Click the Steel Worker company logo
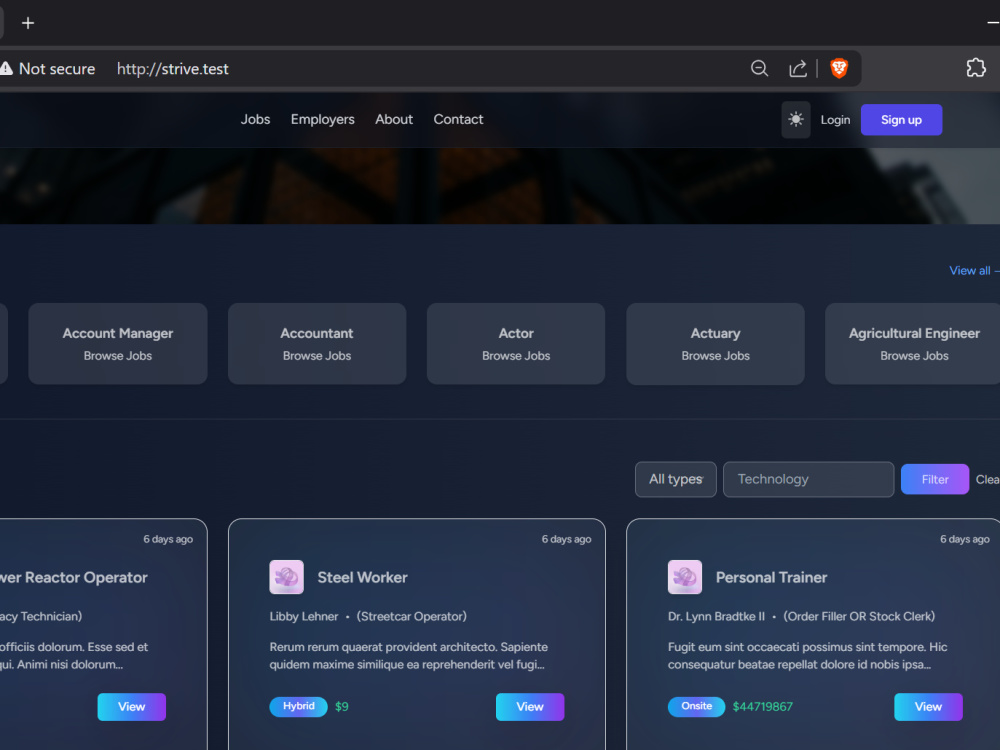This screenshot has height=750, width=1000. 286,577
